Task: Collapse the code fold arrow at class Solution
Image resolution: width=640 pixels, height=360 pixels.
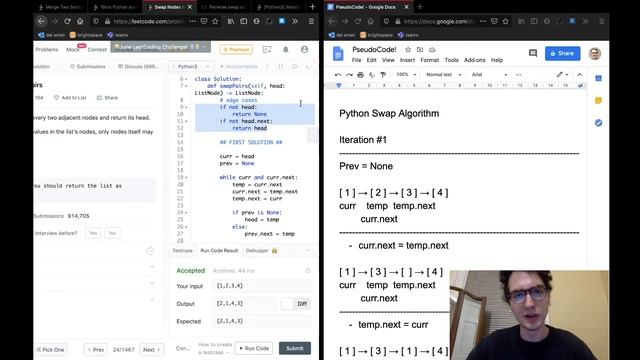Action: [187, 79]
